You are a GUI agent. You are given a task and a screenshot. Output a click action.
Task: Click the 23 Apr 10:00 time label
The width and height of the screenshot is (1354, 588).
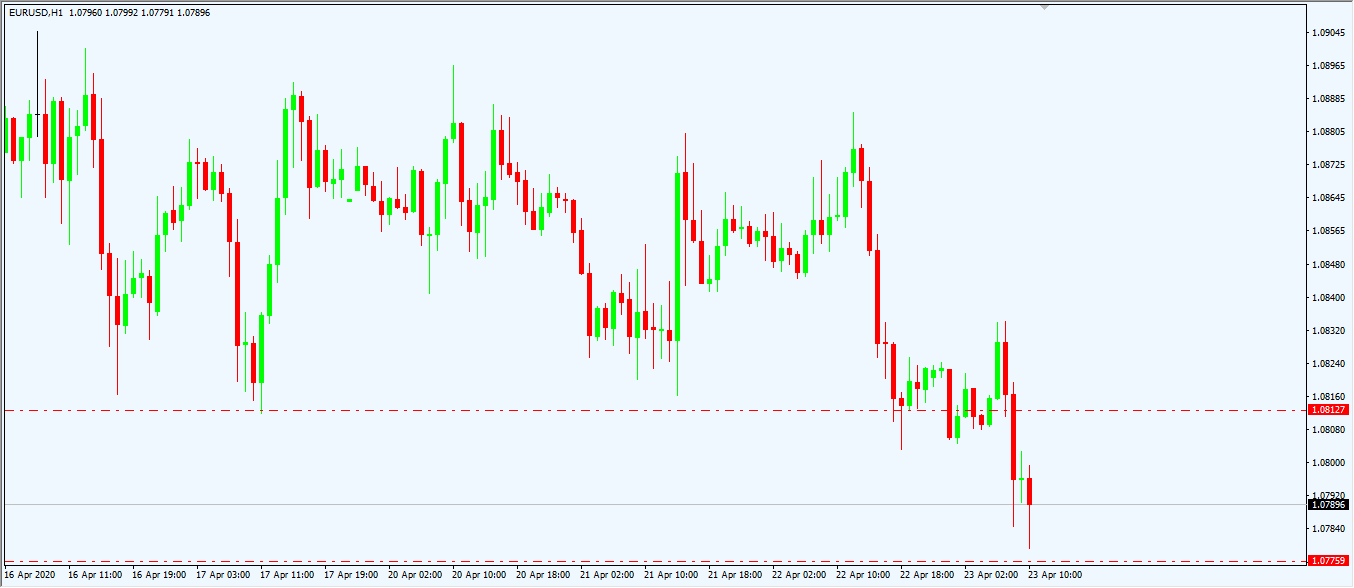pyautogui.click(x=1055, y=576)
